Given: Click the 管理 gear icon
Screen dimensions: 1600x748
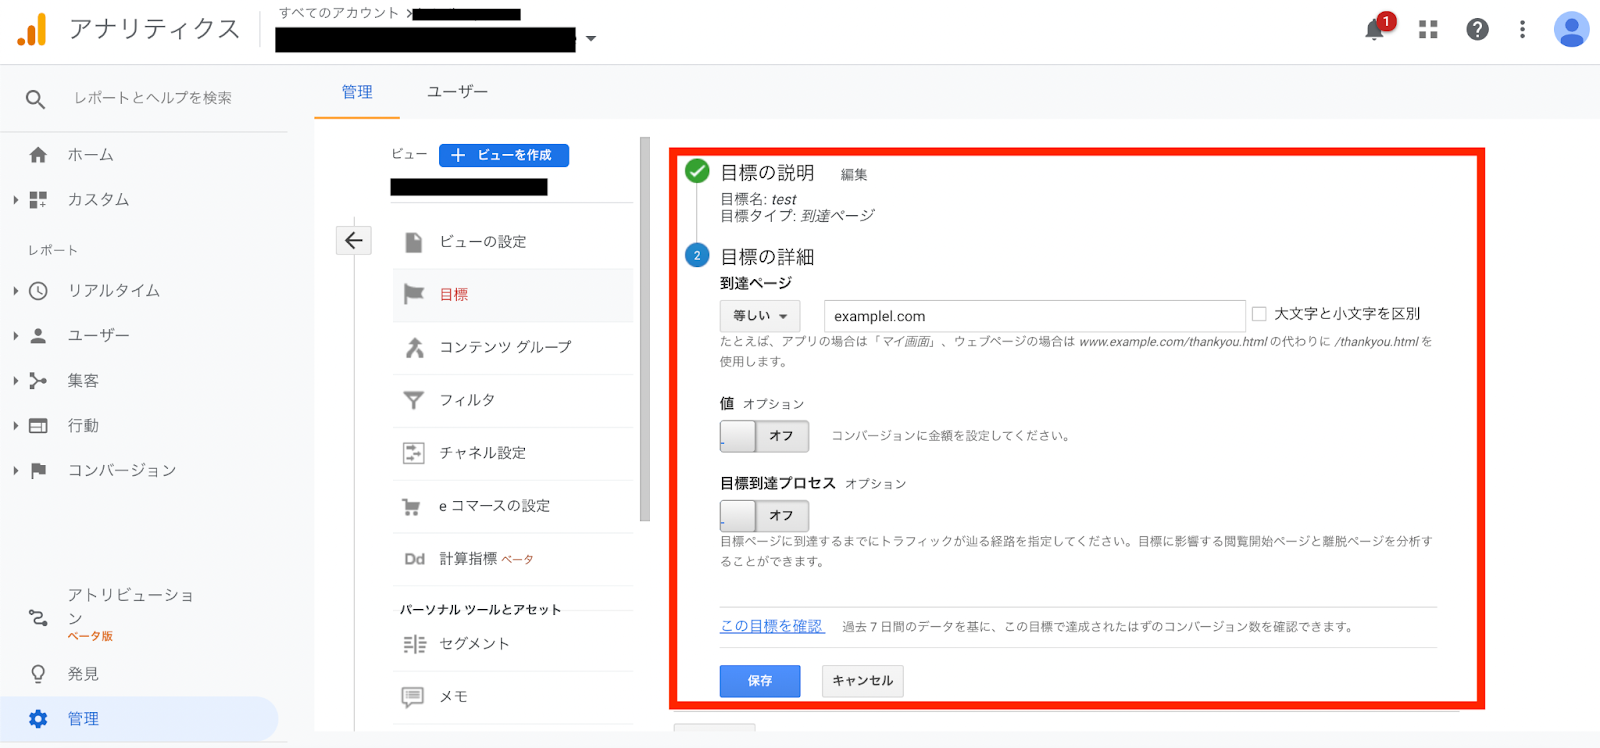Looking at the screenshot, I should pyautogui.click(x=38, y=719).
